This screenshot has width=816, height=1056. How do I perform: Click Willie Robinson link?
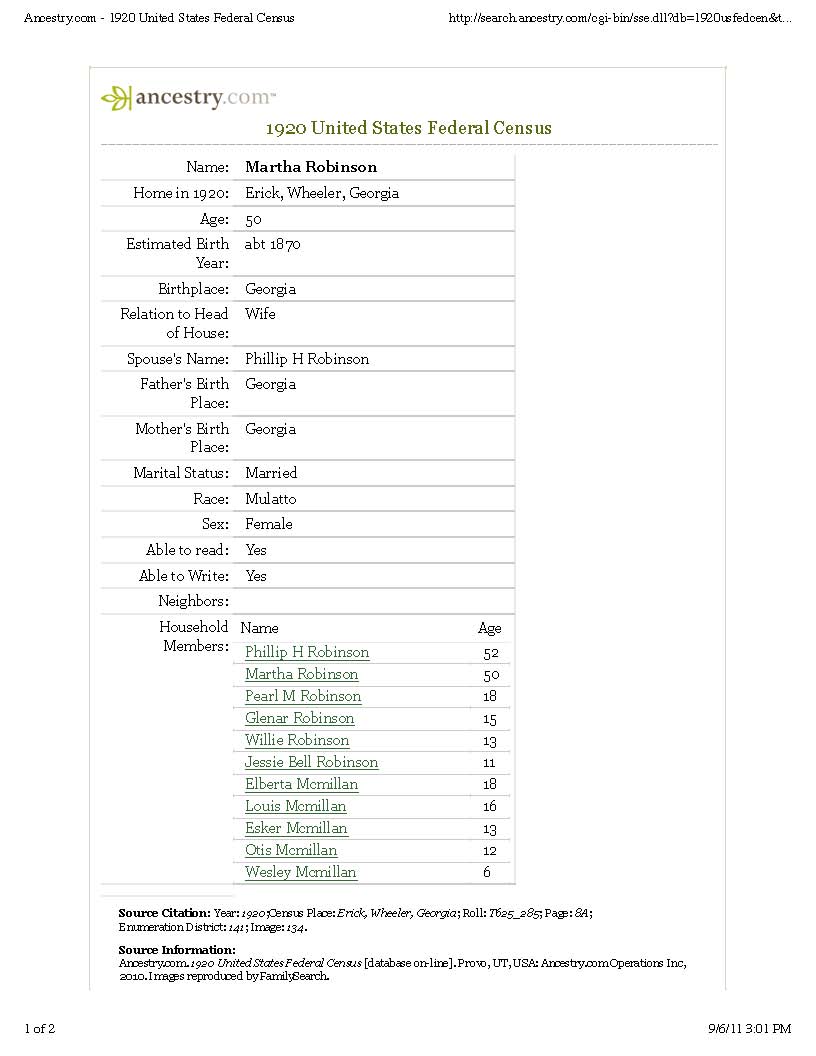[297, 740]
